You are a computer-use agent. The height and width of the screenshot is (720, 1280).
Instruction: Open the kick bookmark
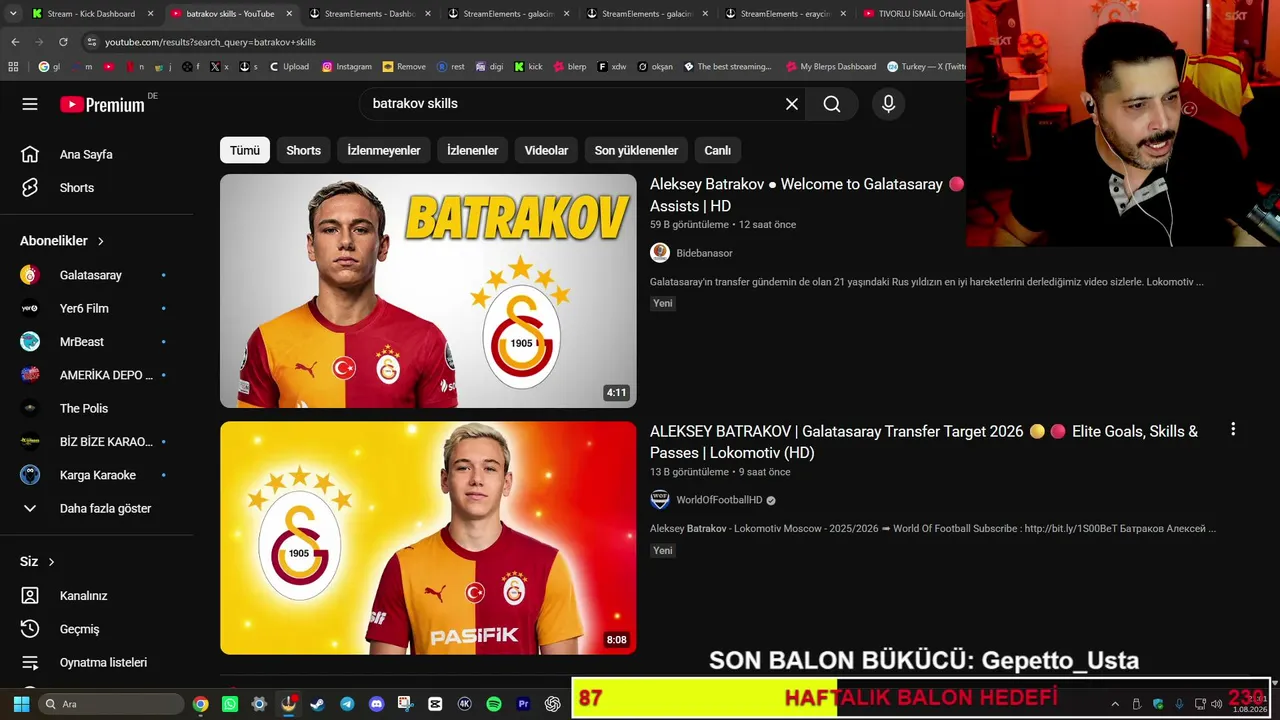click(529, 67)
